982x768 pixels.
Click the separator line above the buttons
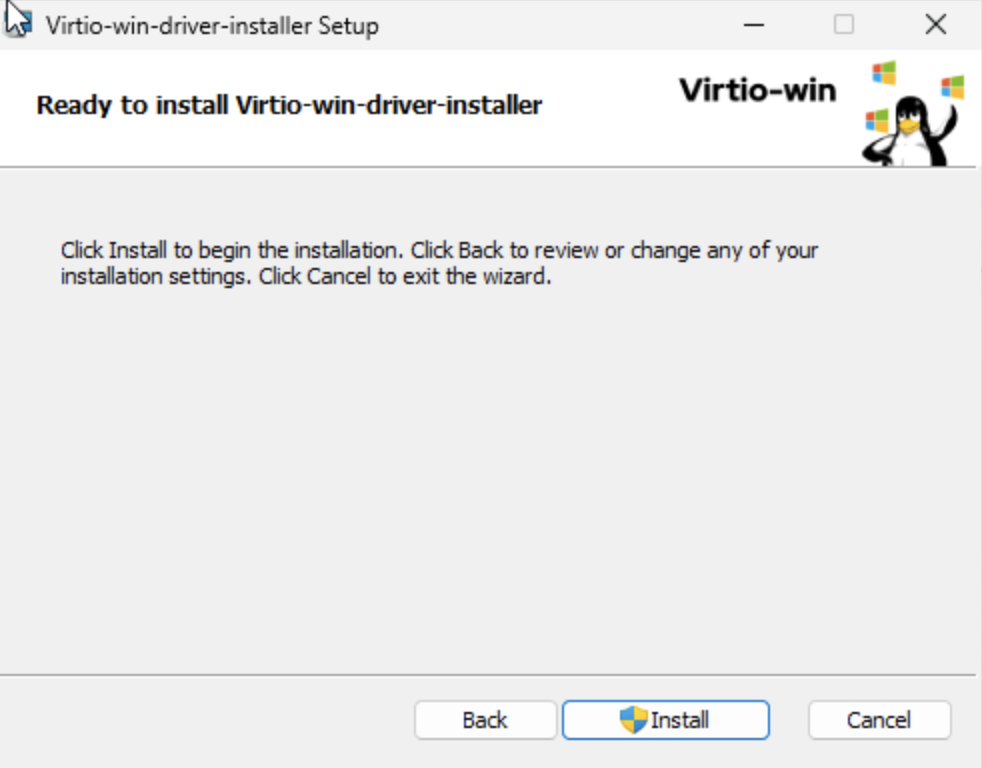click(x=490, y=675)
